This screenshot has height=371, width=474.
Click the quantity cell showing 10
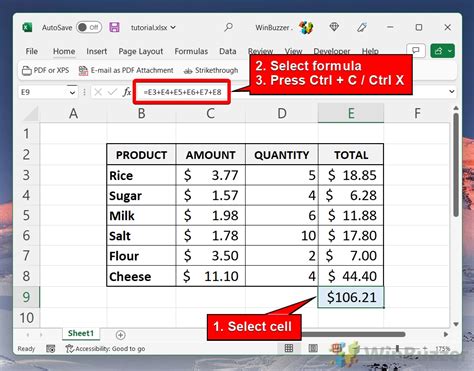pyautogui.click(x=282, y=236)
